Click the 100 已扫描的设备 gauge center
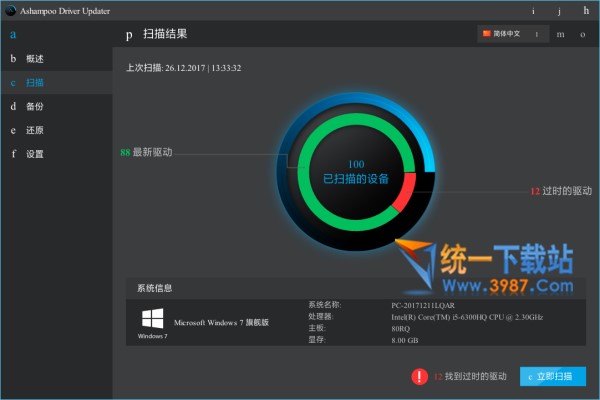The width and height of the screenshot is (600, 400). [356, 171]
